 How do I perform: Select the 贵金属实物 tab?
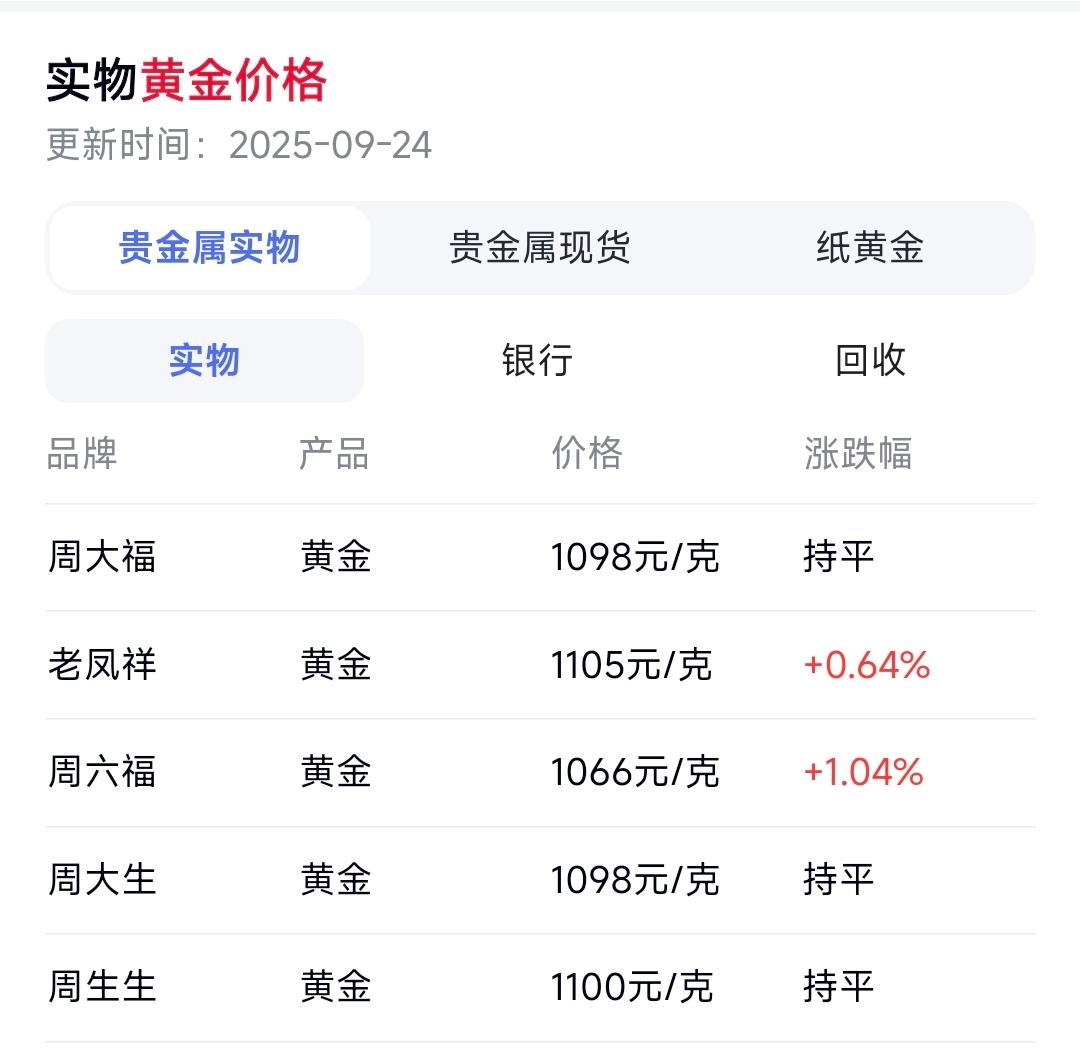tap(209, 248)
